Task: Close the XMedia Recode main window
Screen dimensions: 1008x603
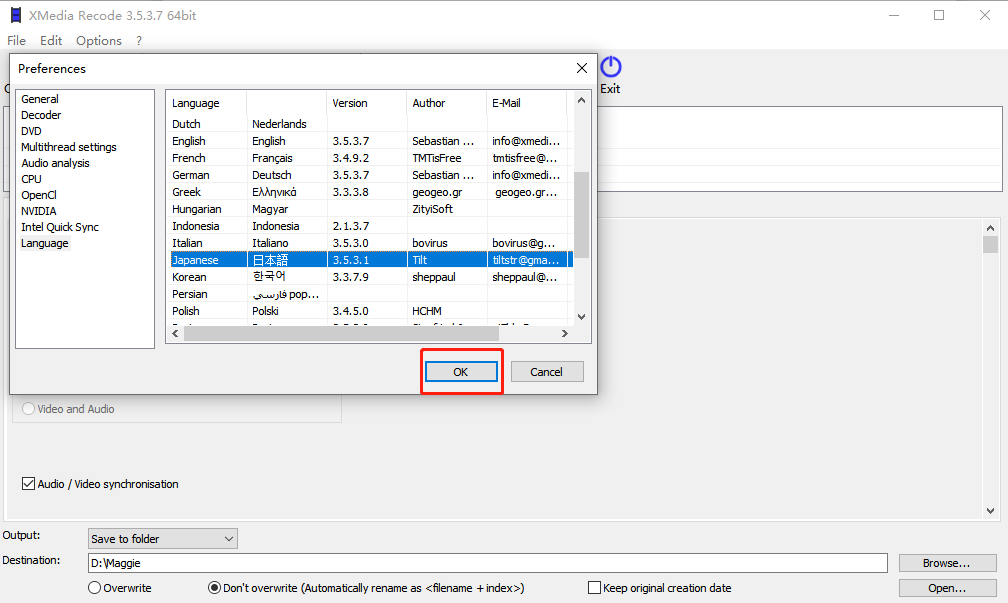Action: click(985, 15)
